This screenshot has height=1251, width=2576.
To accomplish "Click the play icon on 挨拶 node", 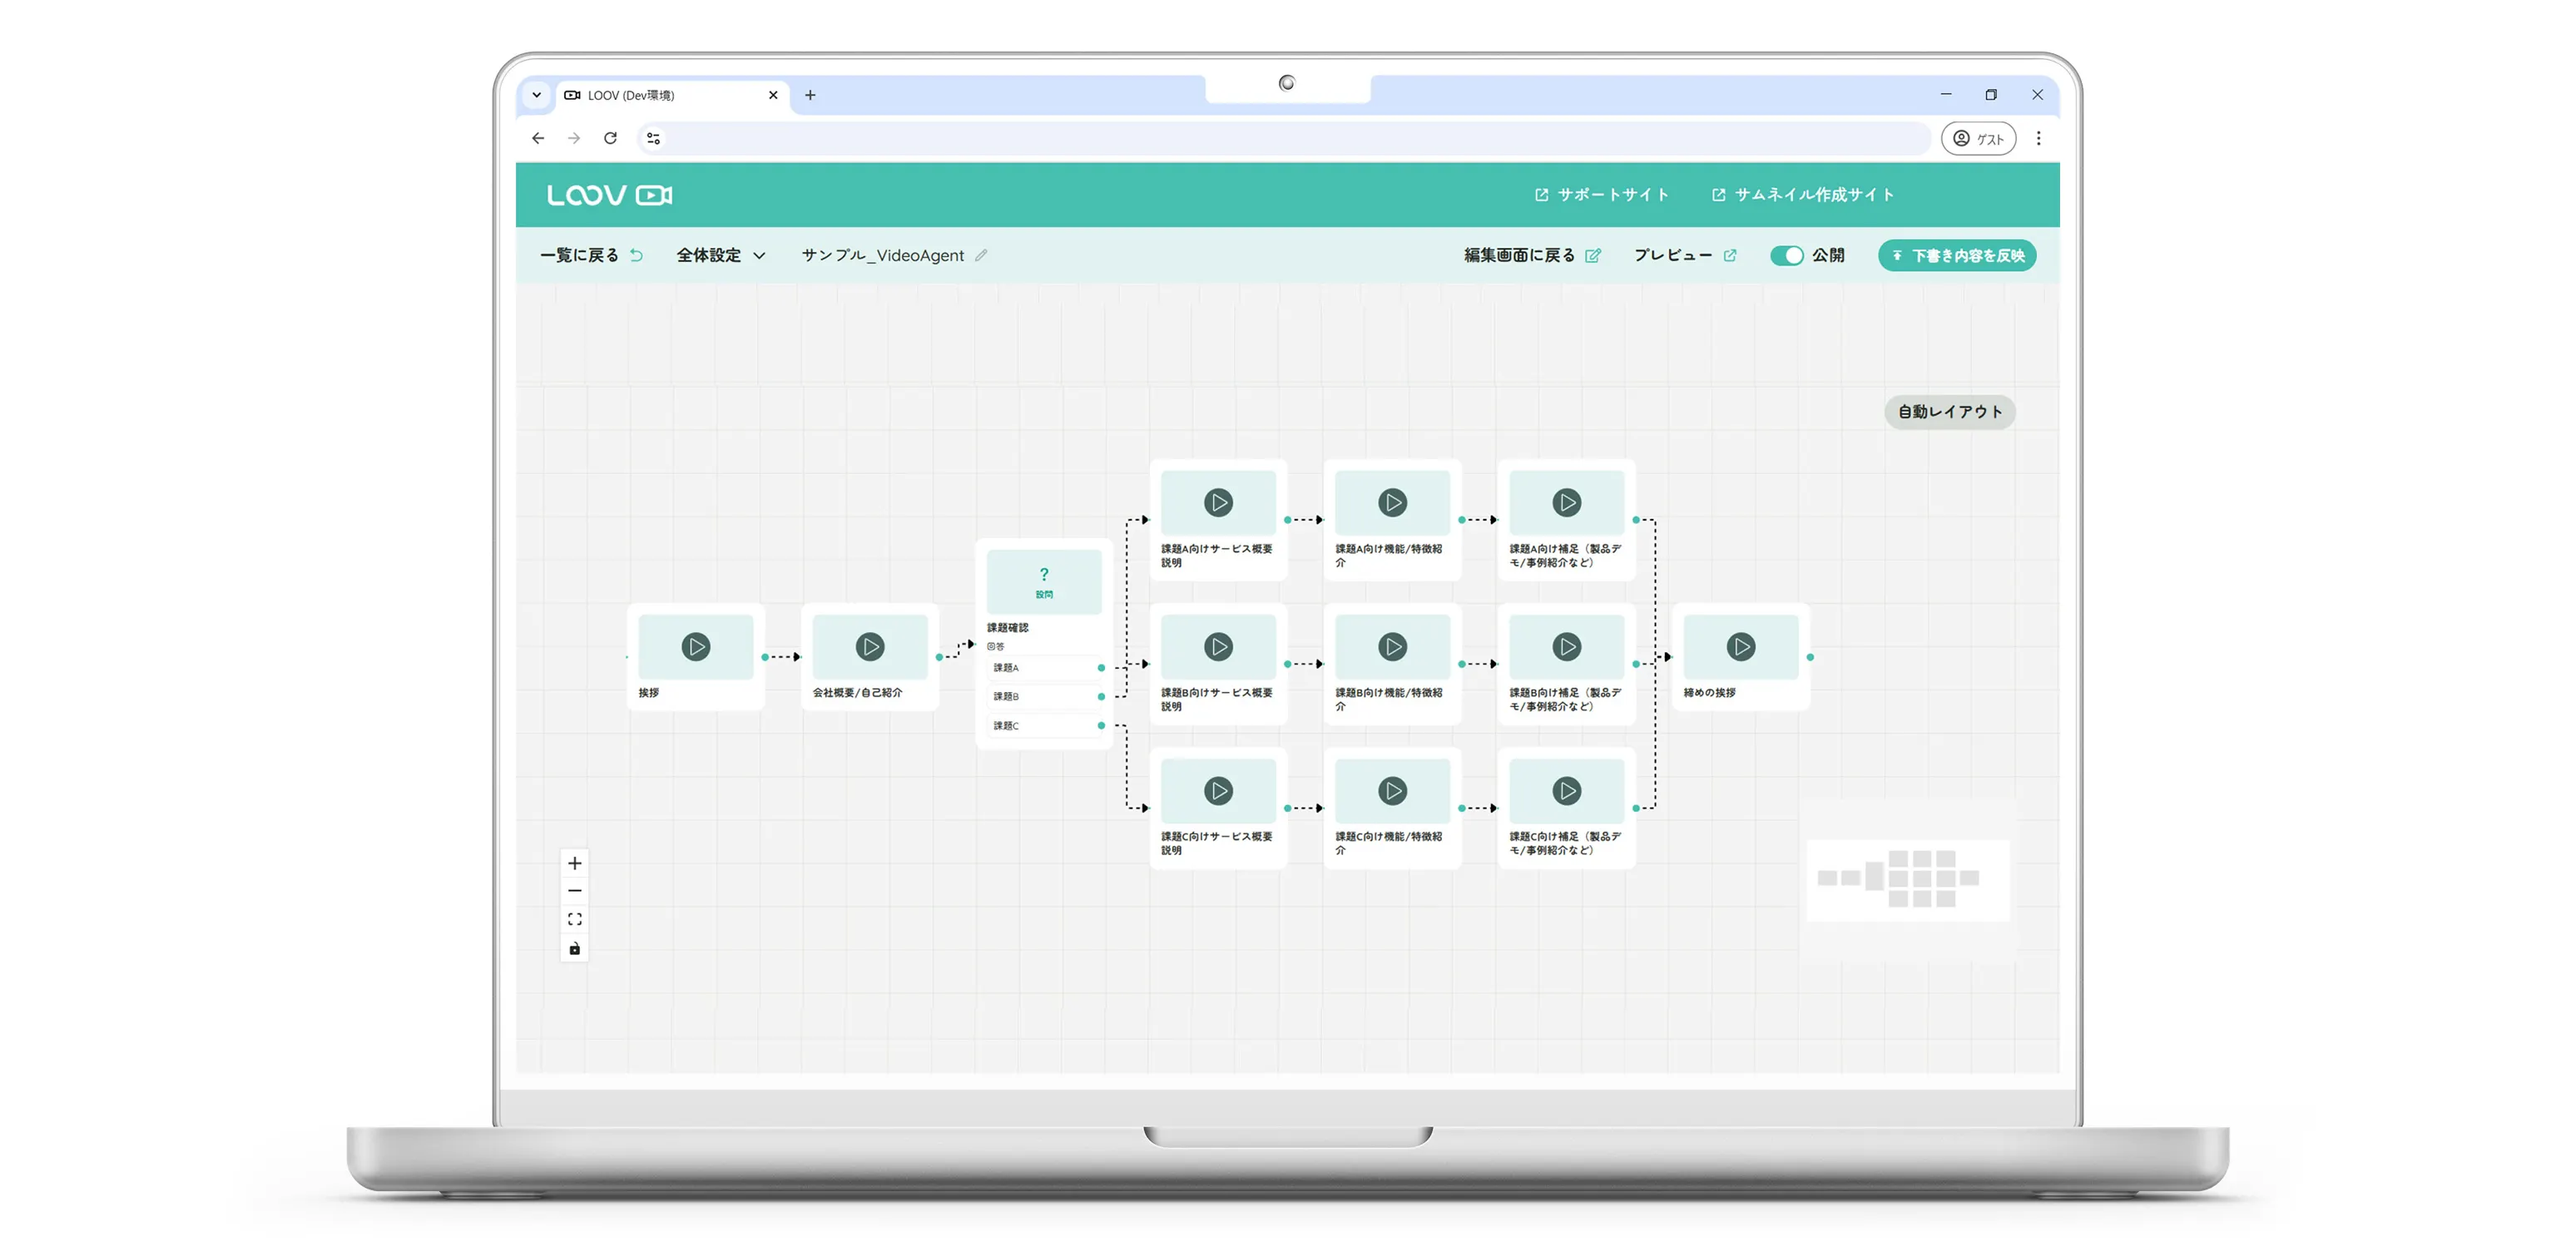I will [x=695, y=646].
